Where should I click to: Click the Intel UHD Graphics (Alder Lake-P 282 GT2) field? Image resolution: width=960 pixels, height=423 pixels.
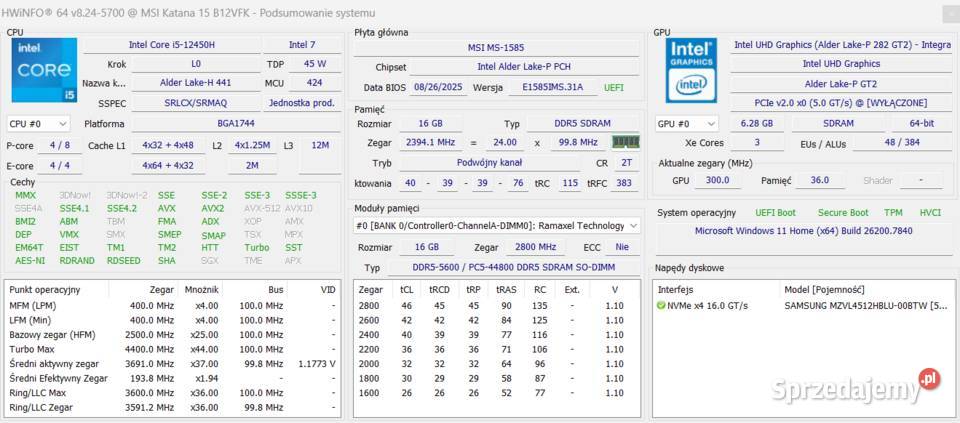(842, 45)
